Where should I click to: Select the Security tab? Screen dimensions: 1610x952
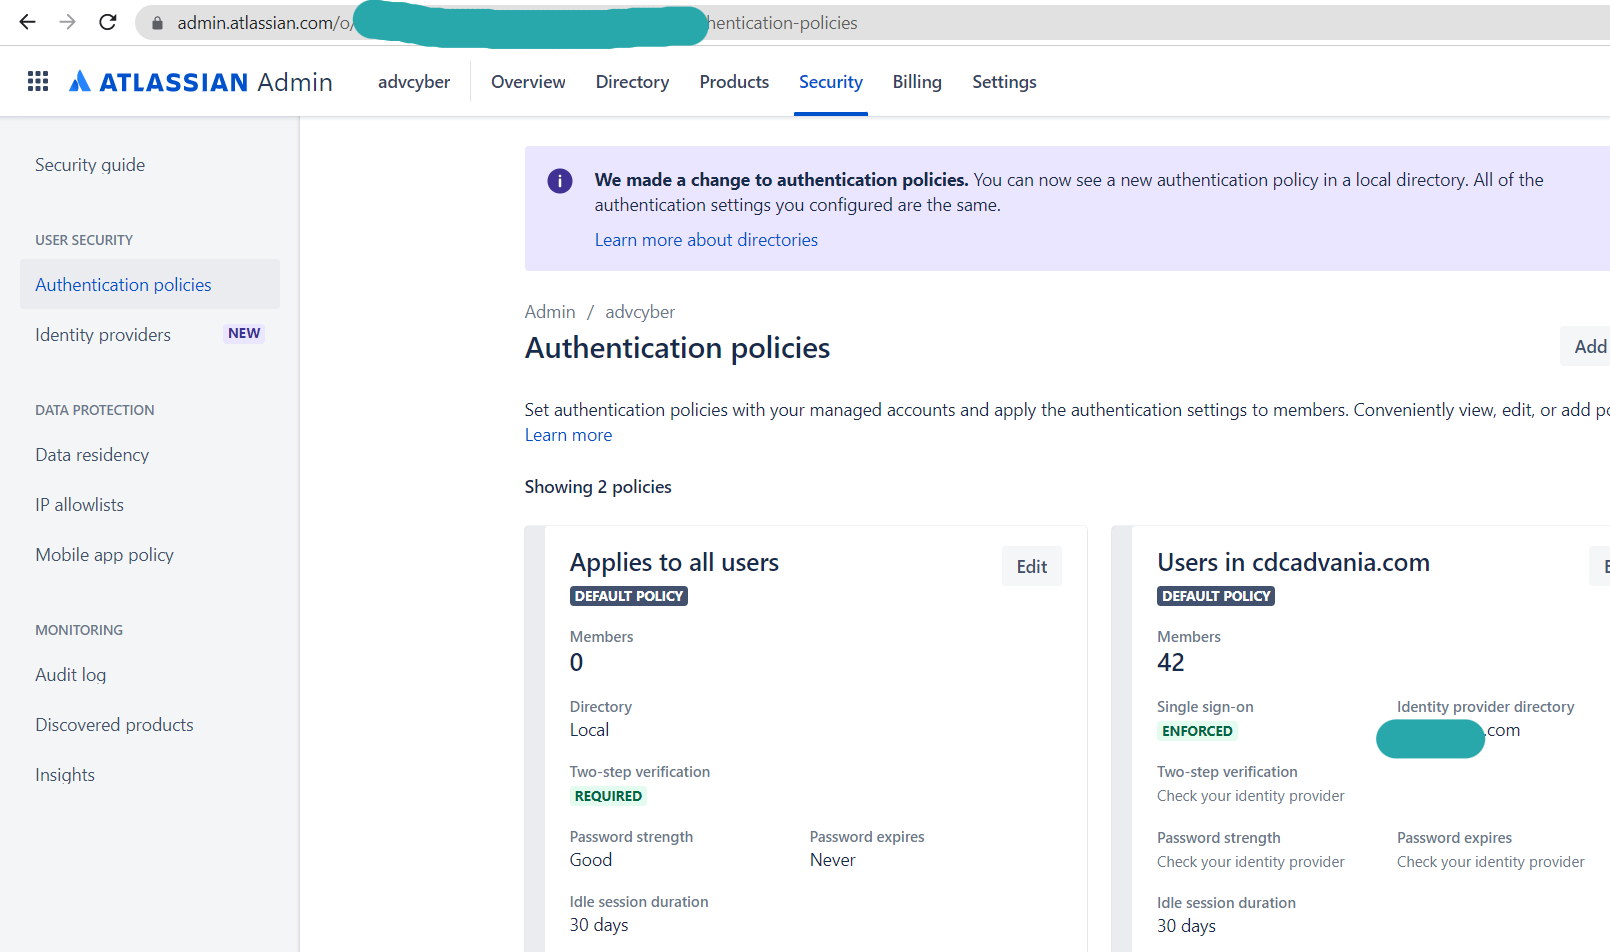point(831,82)
